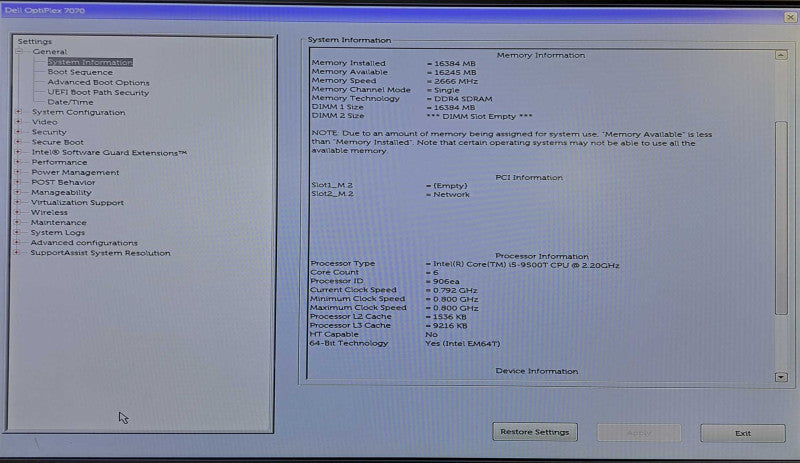The height and width of the screenshot is (463, 800).
Task: Click the Processor L3 Cache 9216 KB value
Action: [446, 326]
